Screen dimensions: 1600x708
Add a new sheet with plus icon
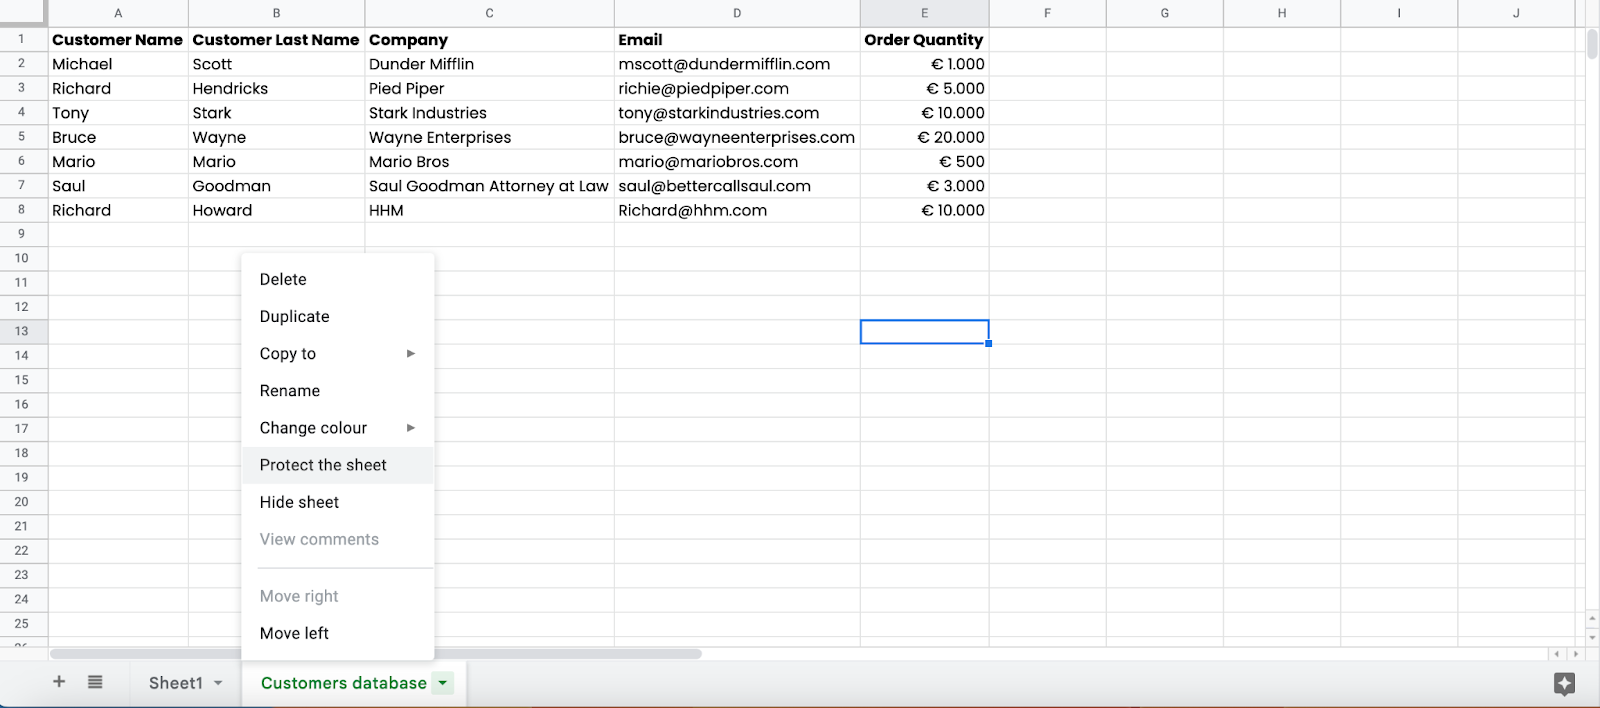[x=59, y=682]
